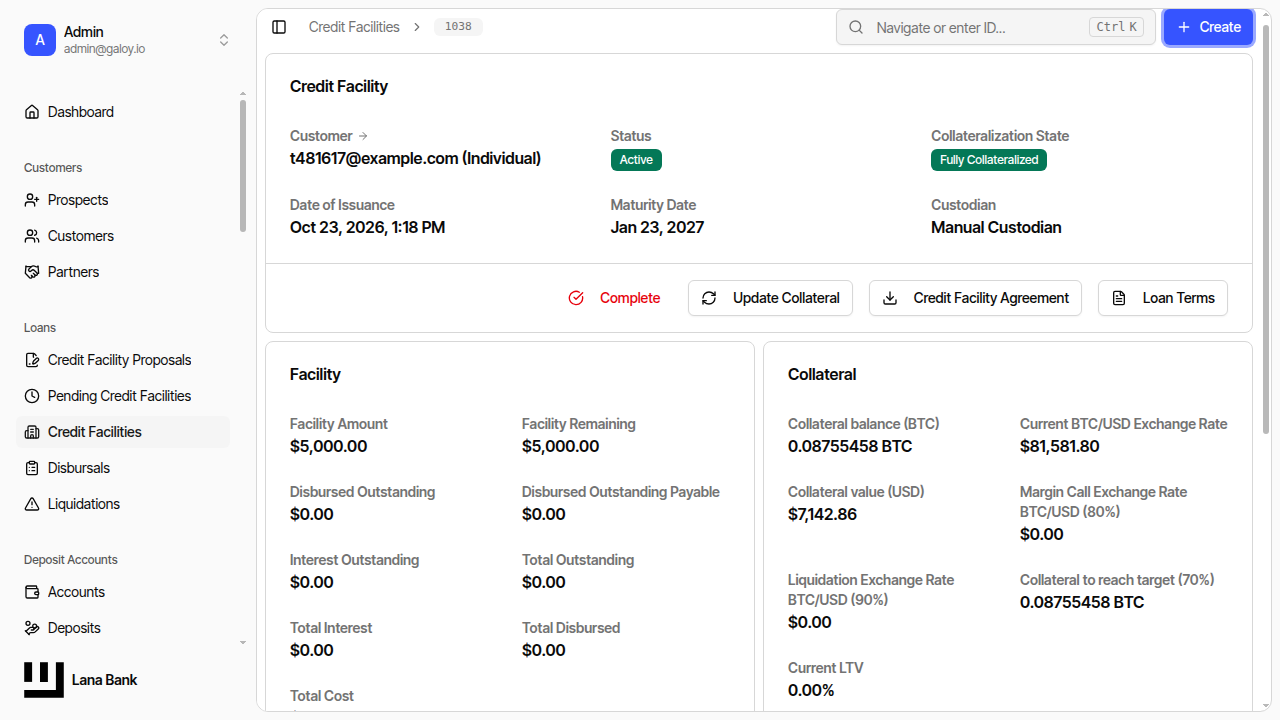The image size is (1280, 720).
Task: Click the Deposit Accounts wallet icon
Action: 32,592
